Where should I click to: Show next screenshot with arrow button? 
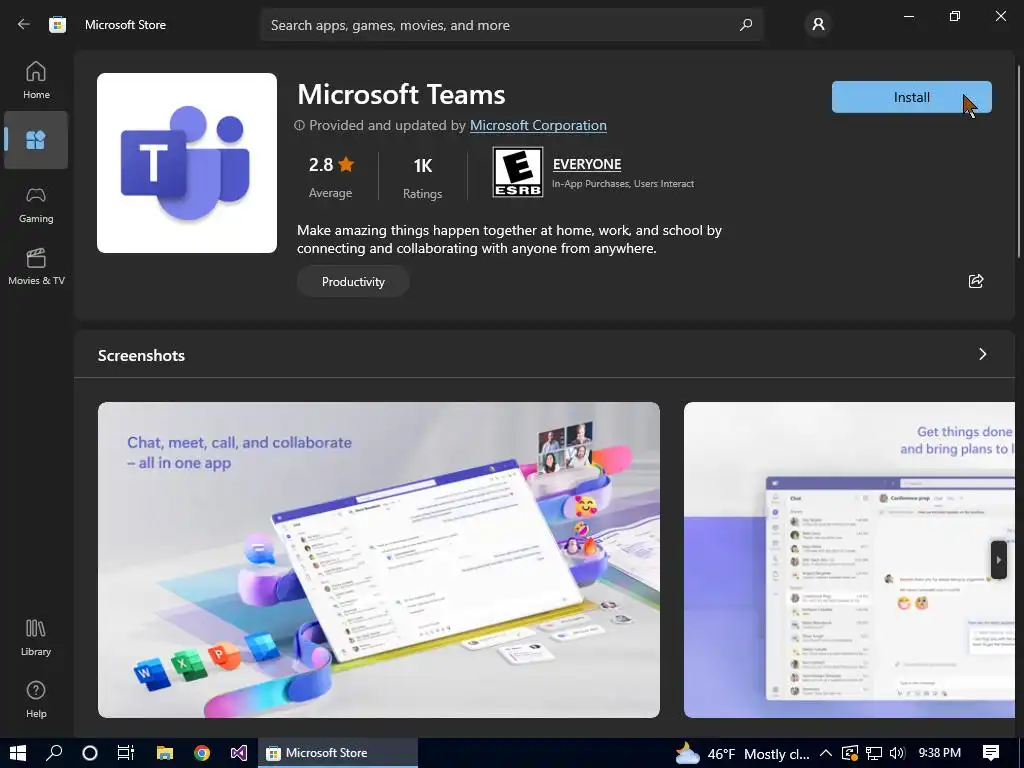999,560
